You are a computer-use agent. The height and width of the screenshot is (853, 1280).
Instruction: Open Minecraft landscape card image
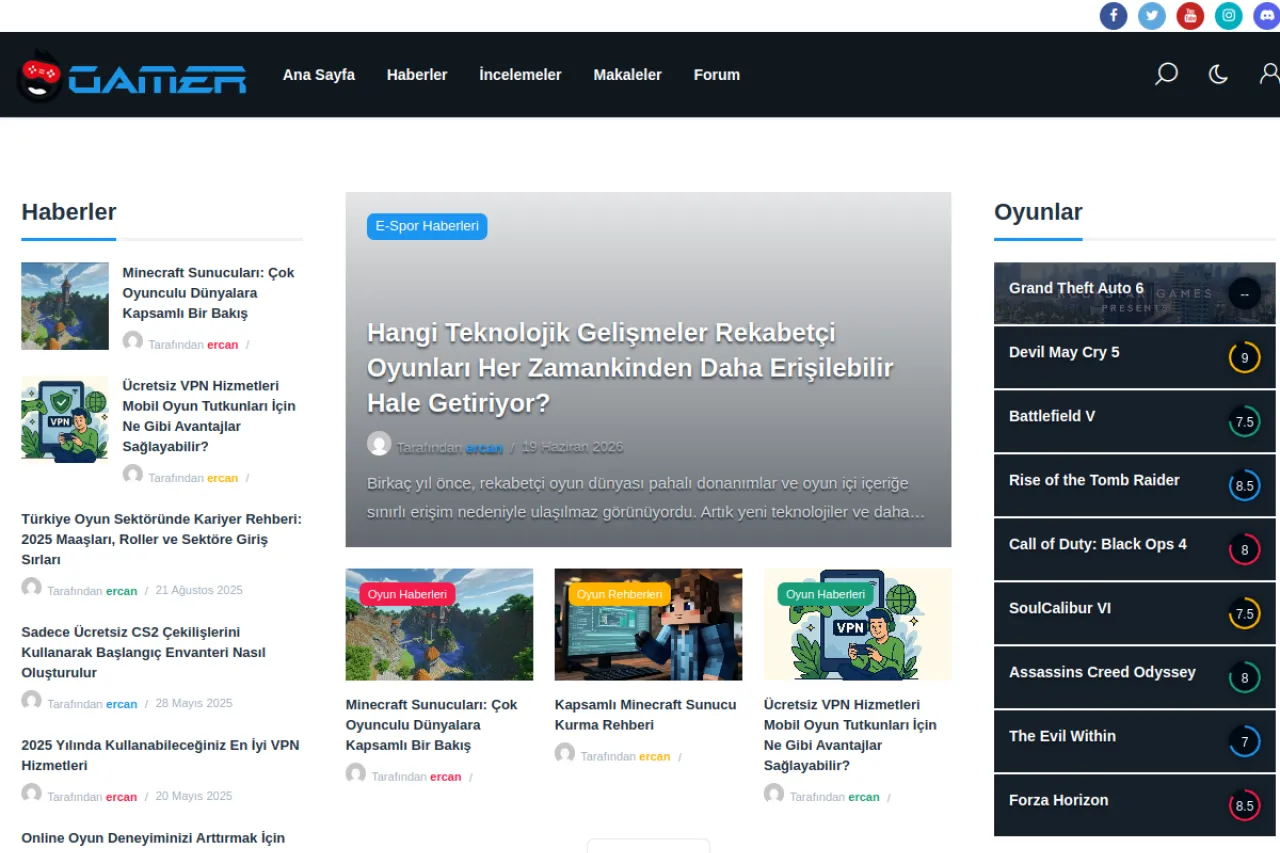439,625
